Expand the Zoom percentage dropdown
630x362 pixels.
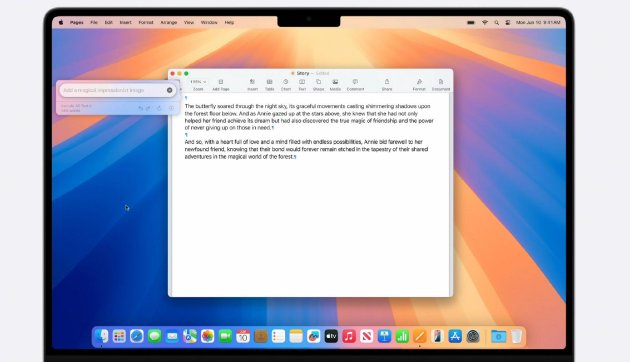(x=198, y=82)
